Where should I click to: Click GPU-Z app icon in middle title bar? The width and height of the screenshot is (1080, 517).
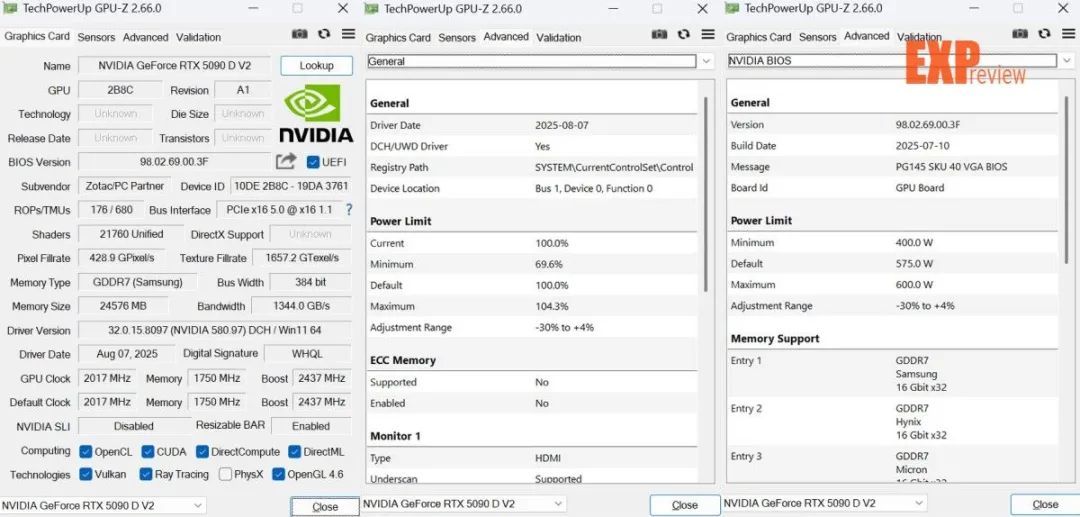pos(371,8)
